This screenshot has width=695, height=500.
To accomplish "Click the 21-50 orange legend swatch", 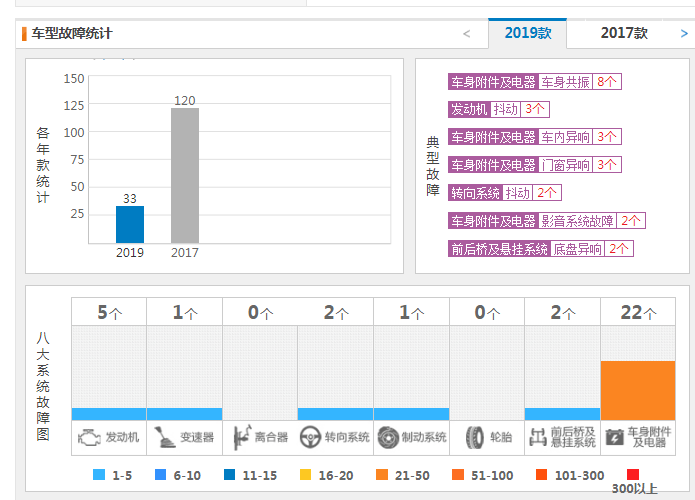I will tap(382, 475).
